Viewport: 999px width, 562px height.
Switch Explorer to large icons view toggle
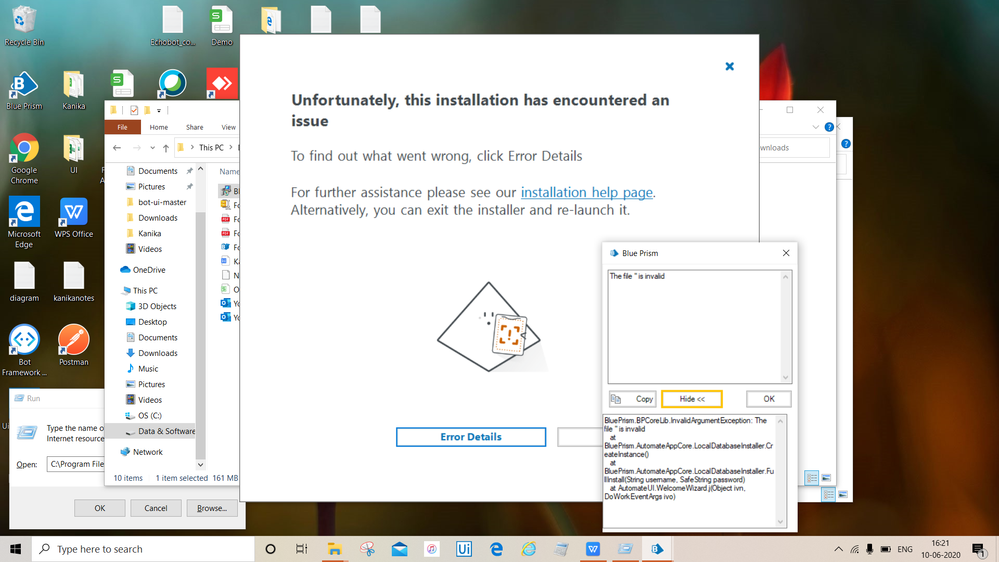point(826,478)
